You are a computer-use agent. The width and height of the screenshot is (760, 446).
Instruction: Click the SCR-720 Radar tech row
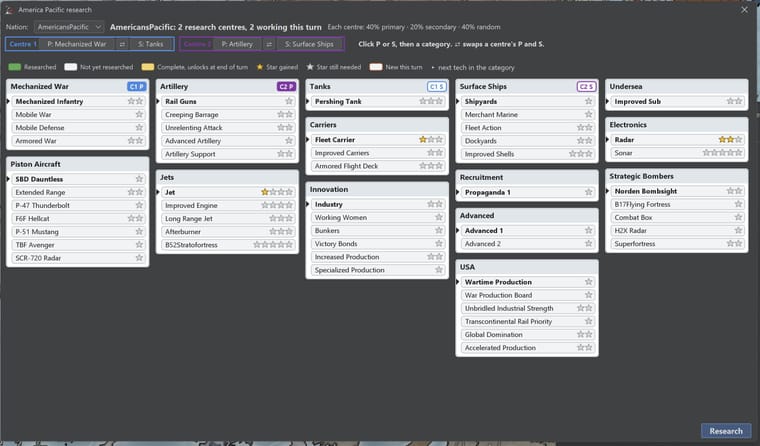78,258
